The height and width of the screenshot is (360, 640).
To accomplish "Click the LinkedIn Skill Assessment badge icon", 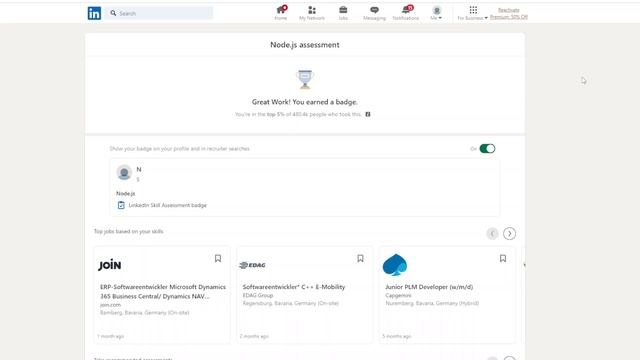I will 121,205.
